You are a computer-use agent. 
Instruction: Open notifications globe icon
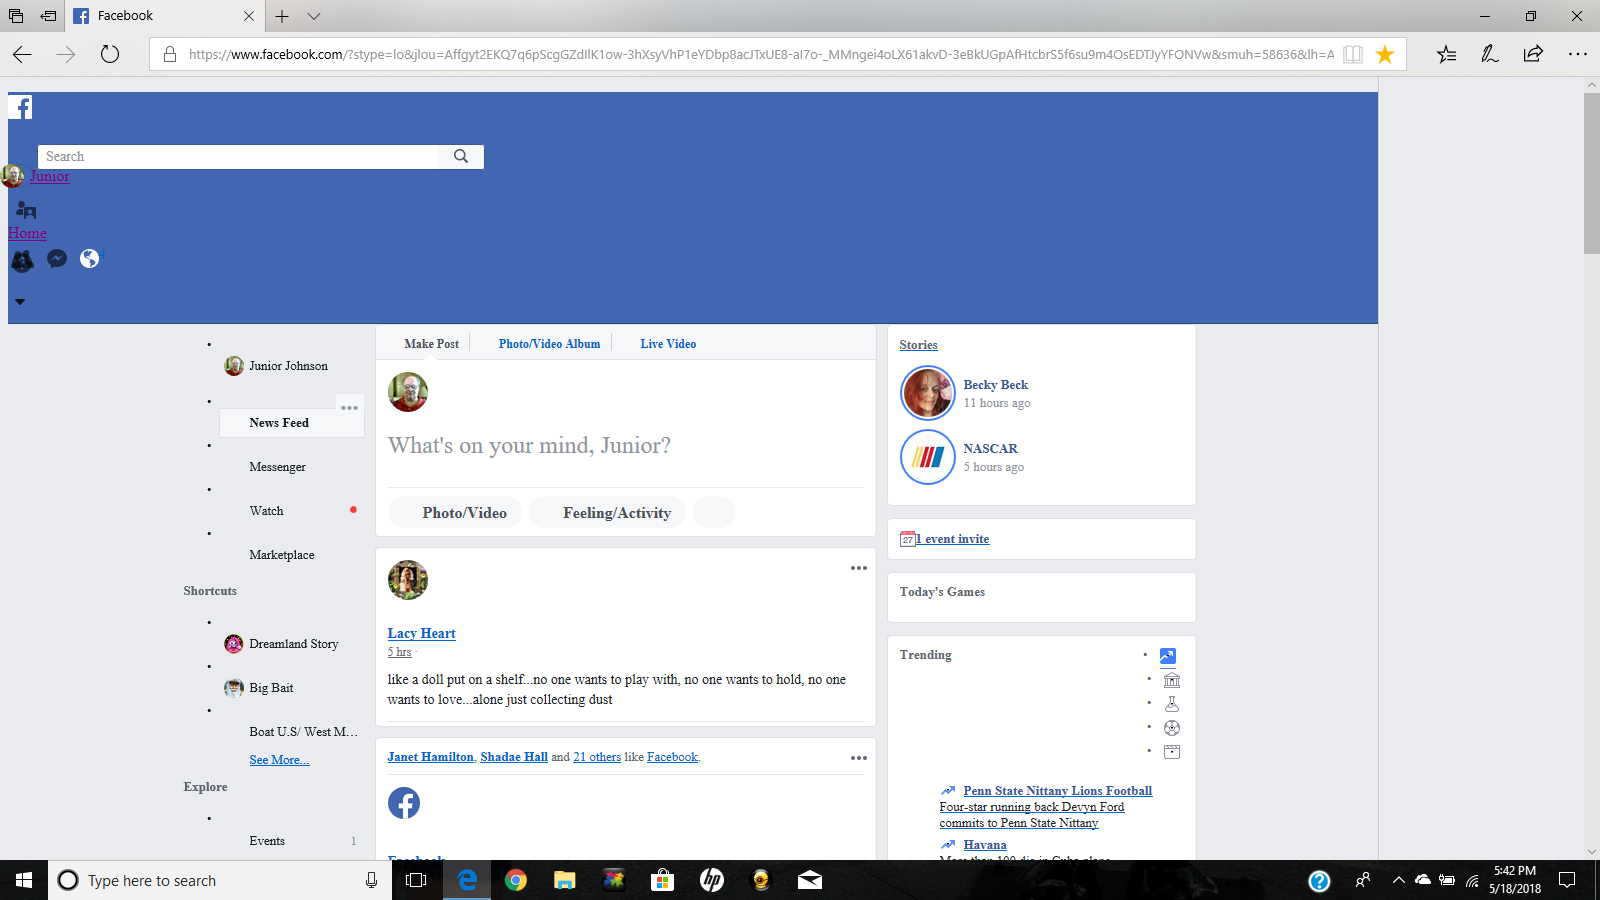click(90, 258)
